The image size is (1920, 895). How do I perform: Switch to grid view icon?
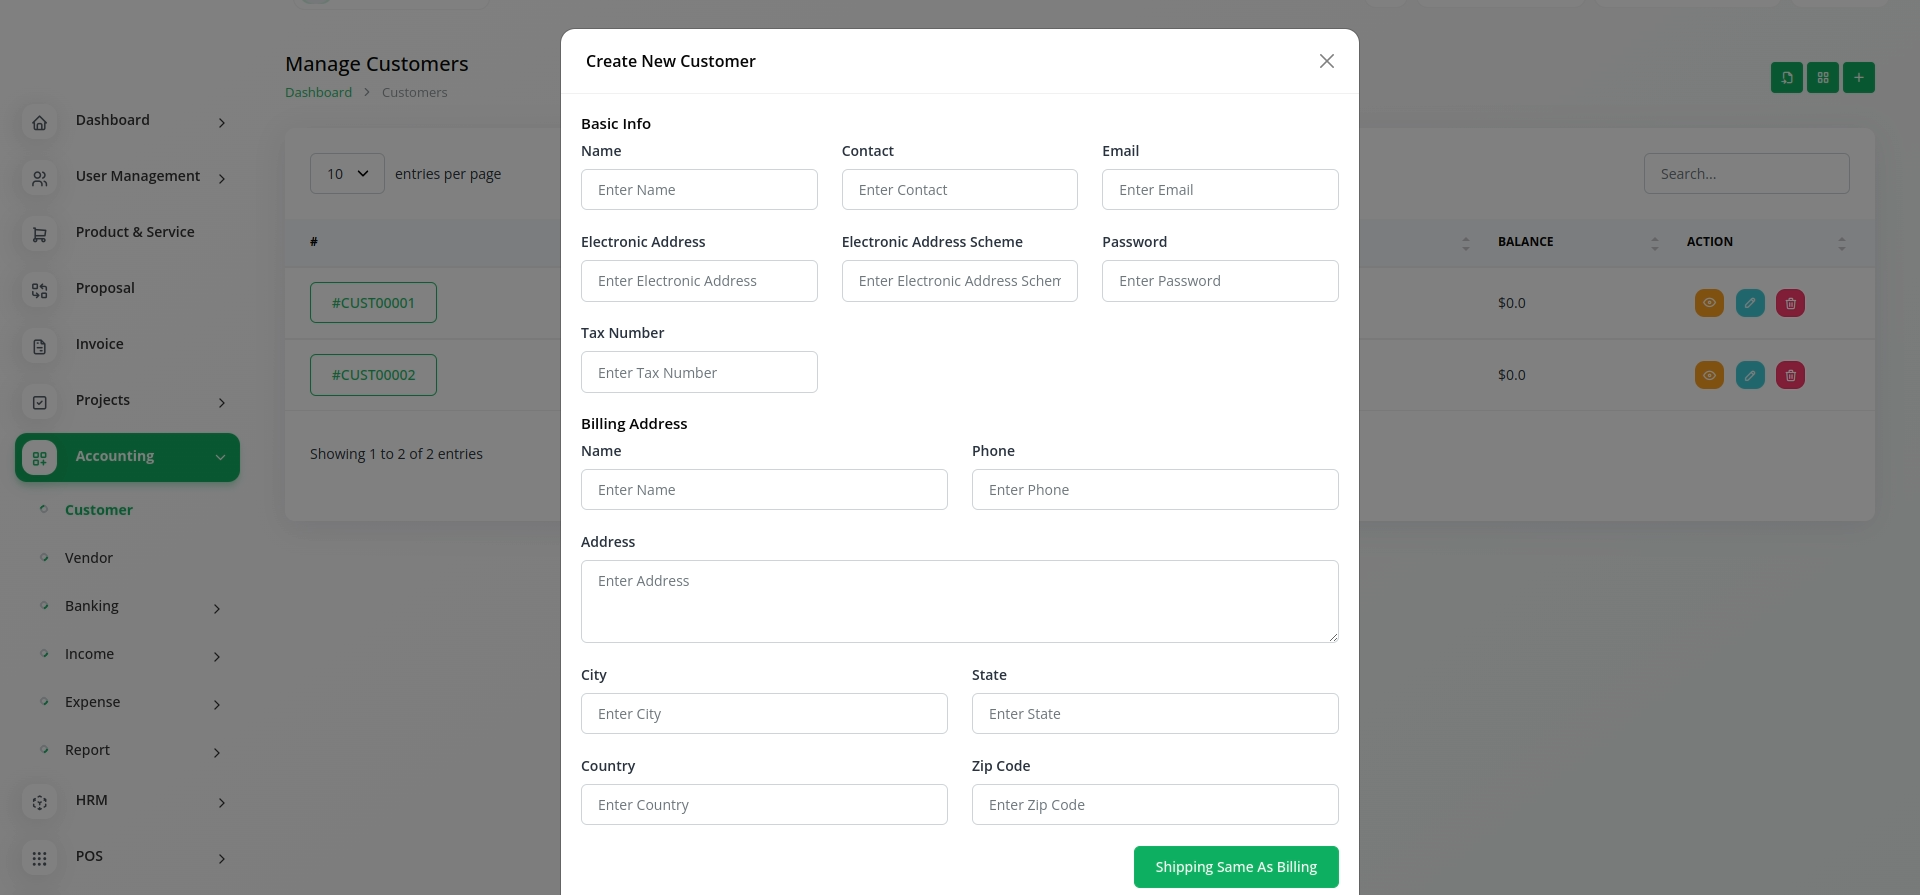[x=1822, y=77]
